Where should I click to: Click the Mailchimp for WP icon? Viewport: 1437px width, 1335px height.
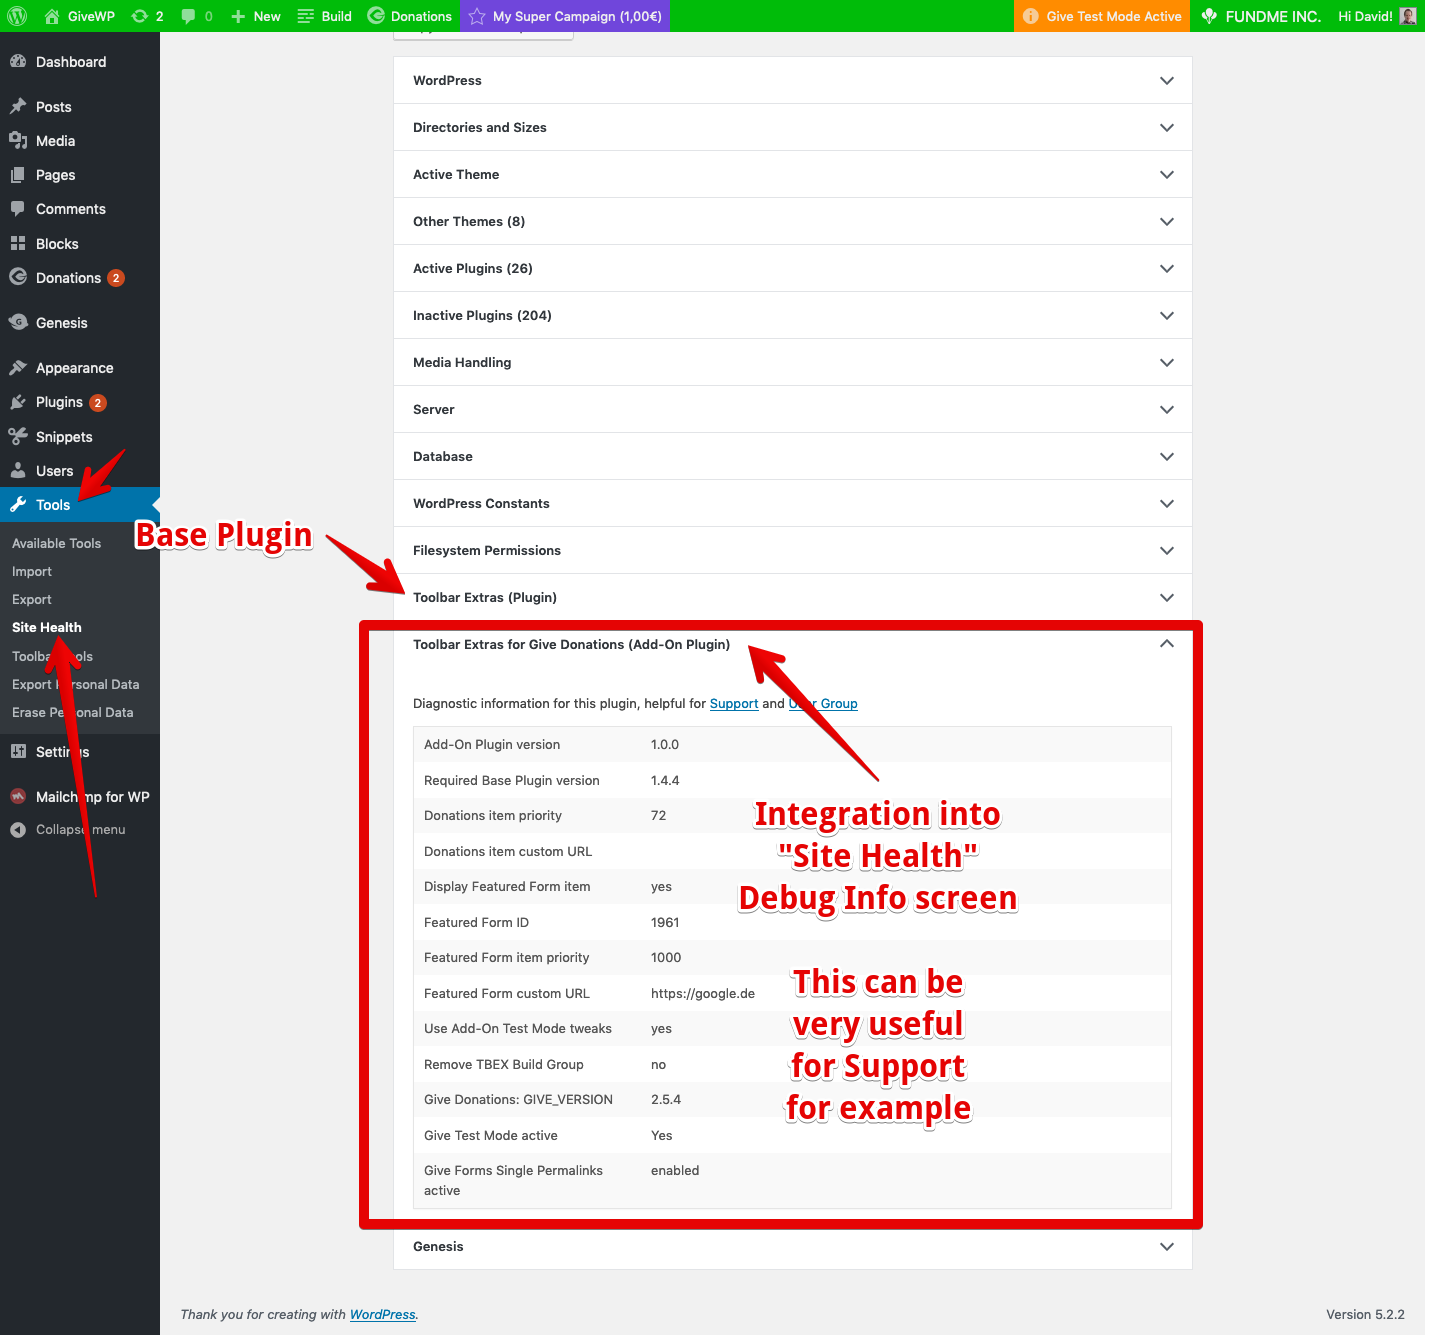[x=18, y=796]
